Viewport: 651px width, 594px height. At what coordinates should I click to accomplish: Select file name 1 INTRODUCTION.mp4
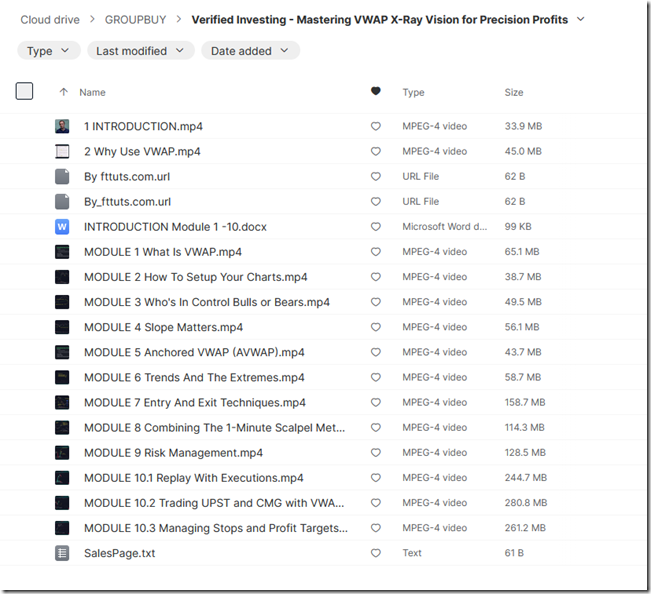(x=143, y=126)
